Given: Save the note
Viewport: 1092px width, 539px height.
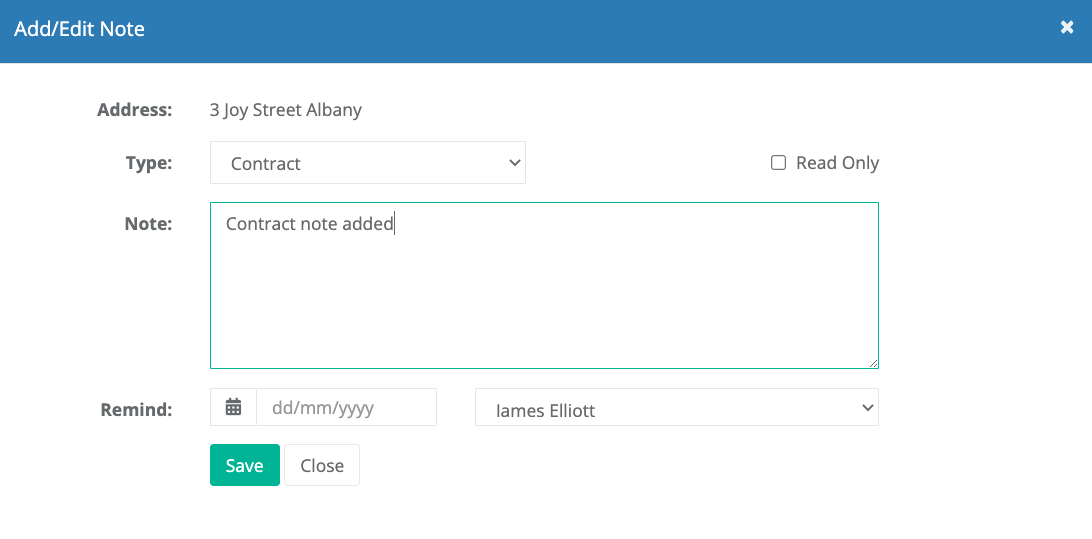Looking at the screenshot, I should [244, 465].
